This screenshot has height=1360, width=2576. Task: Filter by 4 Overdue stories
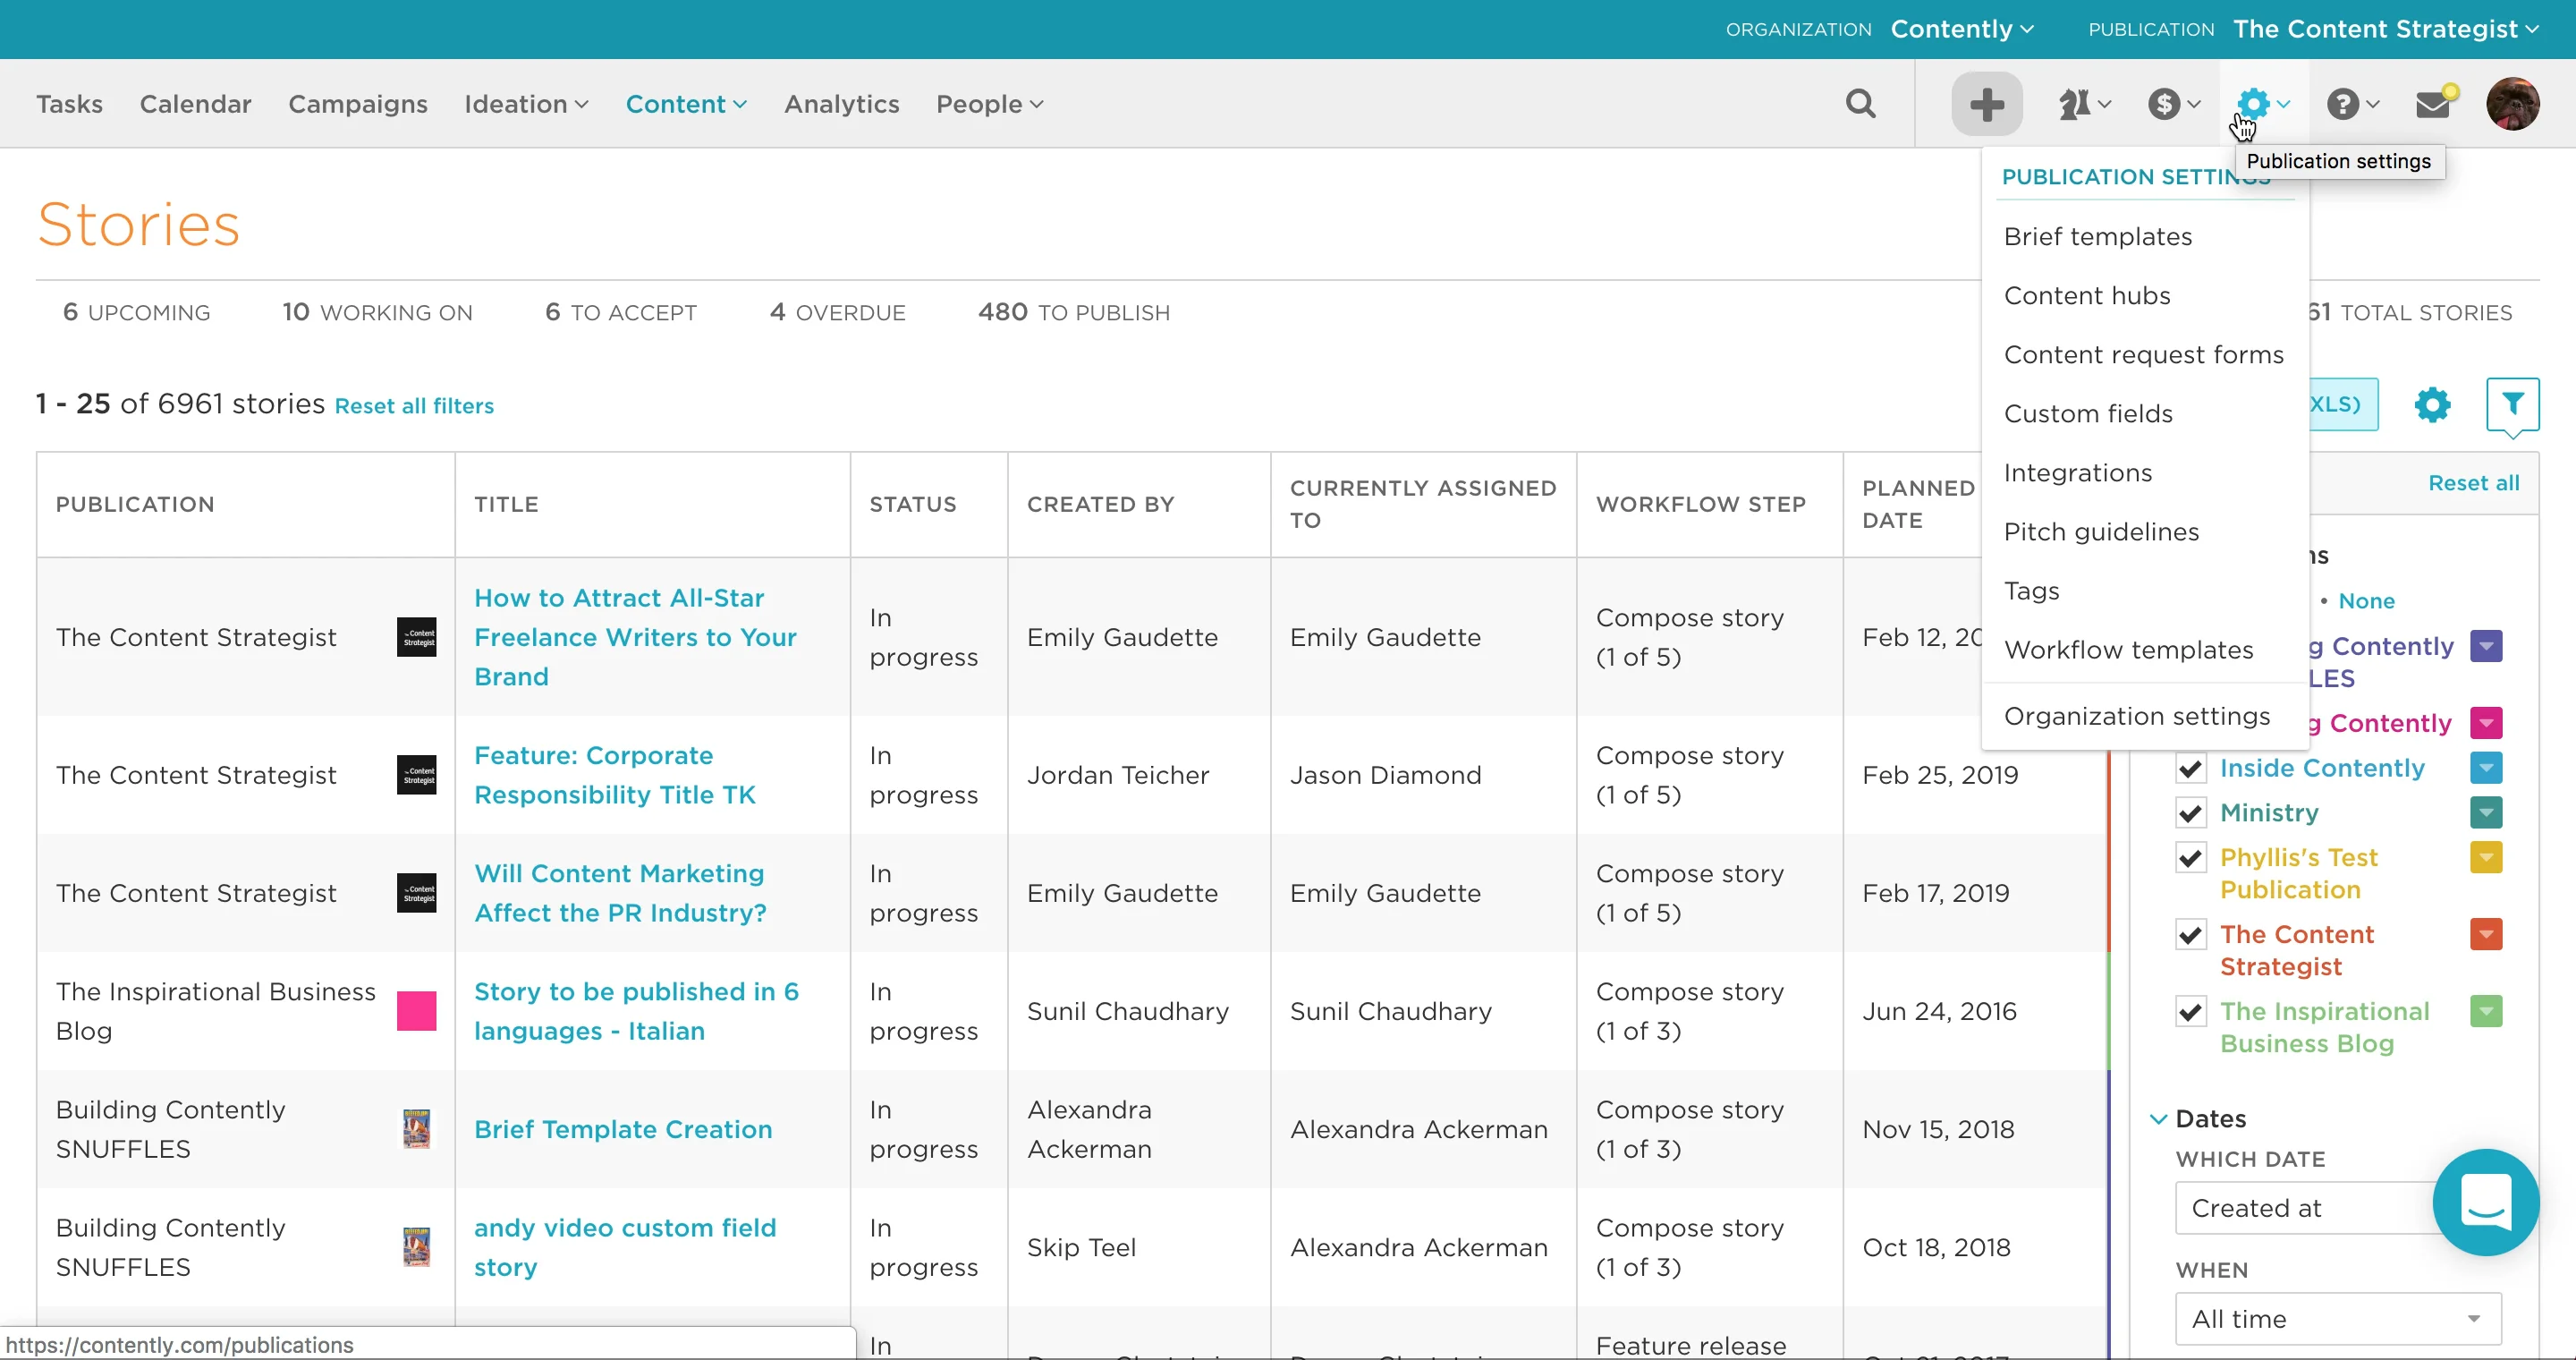tap(837, 312)
